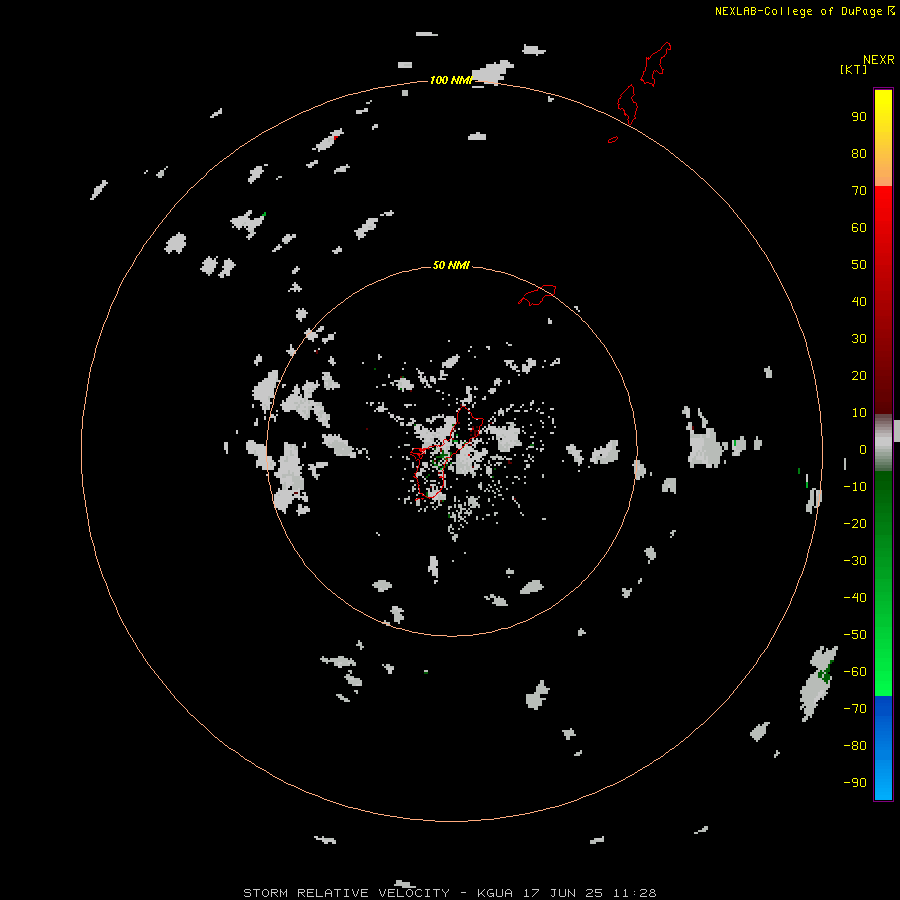Click the NEXR label above the color scale

[878, 60]
